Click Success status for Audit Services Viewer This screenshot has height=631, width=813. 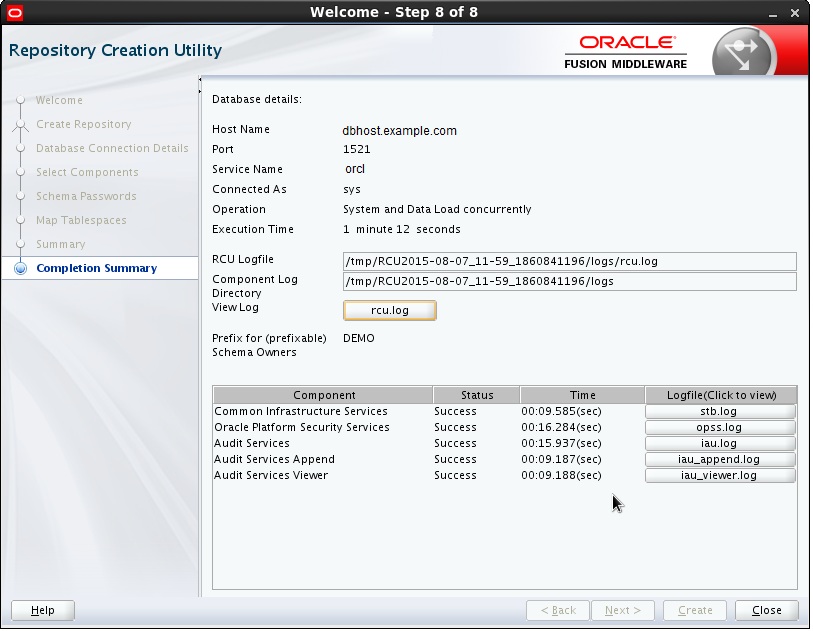coord(455,476)
